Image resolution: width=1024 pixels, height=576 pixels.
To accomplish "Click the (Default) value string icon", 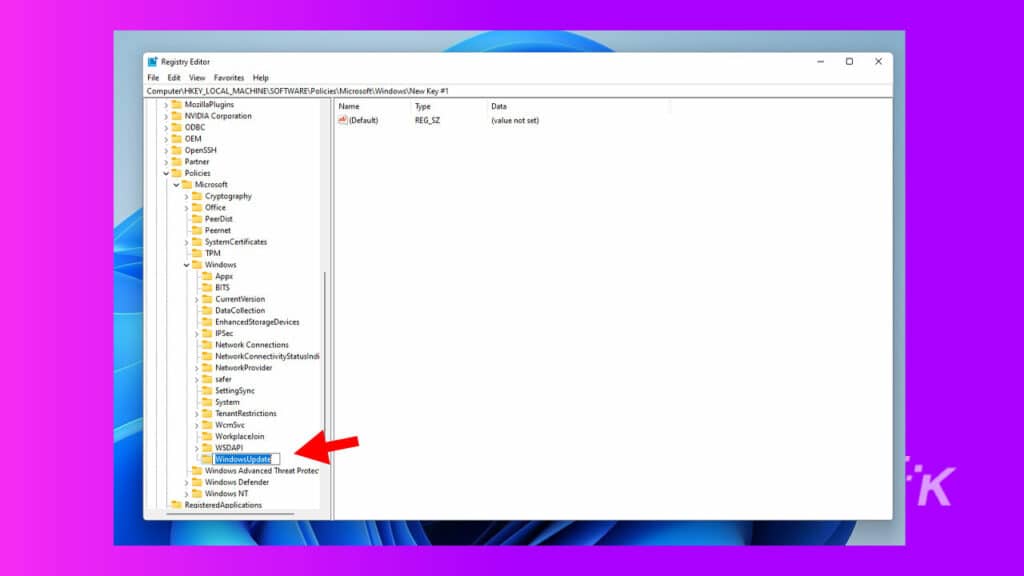I will 343,120.
